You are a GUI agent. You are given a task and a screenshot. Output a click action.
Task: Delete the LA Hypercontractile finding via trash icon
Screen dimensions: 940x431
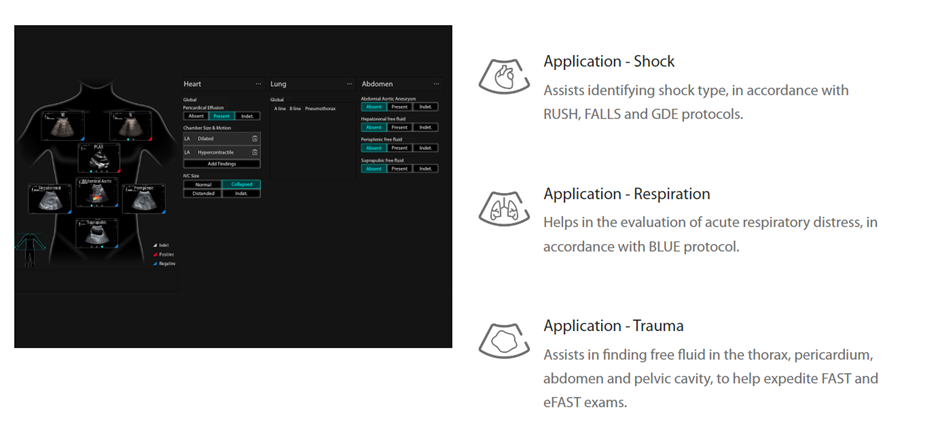tap(255, 152)
